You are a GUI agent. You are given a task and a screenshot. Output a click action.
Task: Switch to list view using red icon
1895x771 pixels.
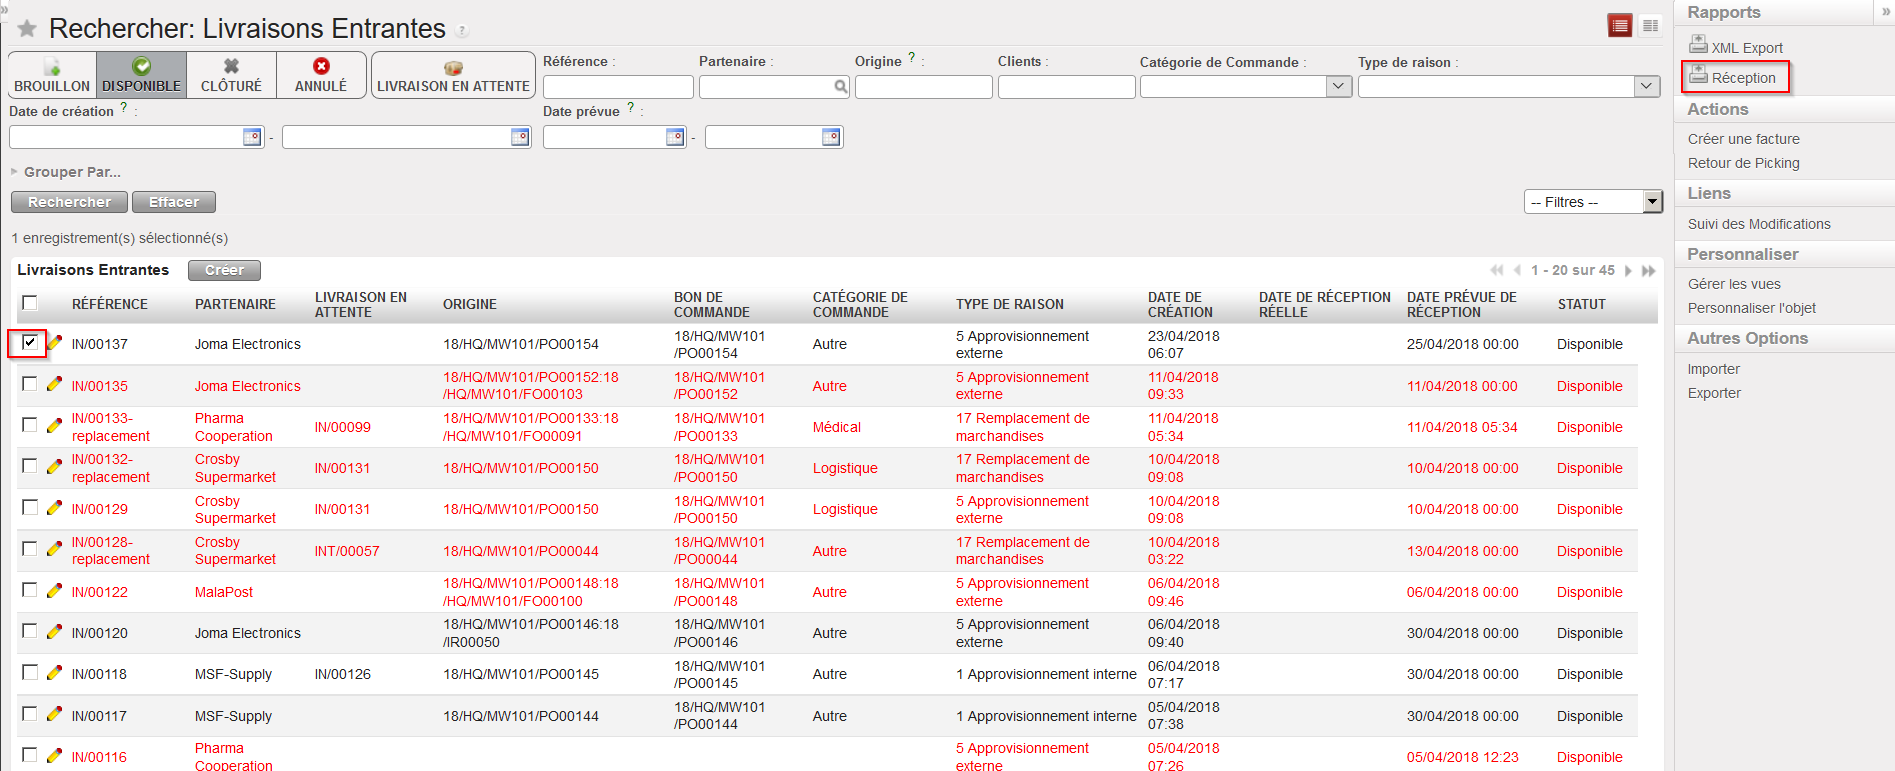(1620, 26)
